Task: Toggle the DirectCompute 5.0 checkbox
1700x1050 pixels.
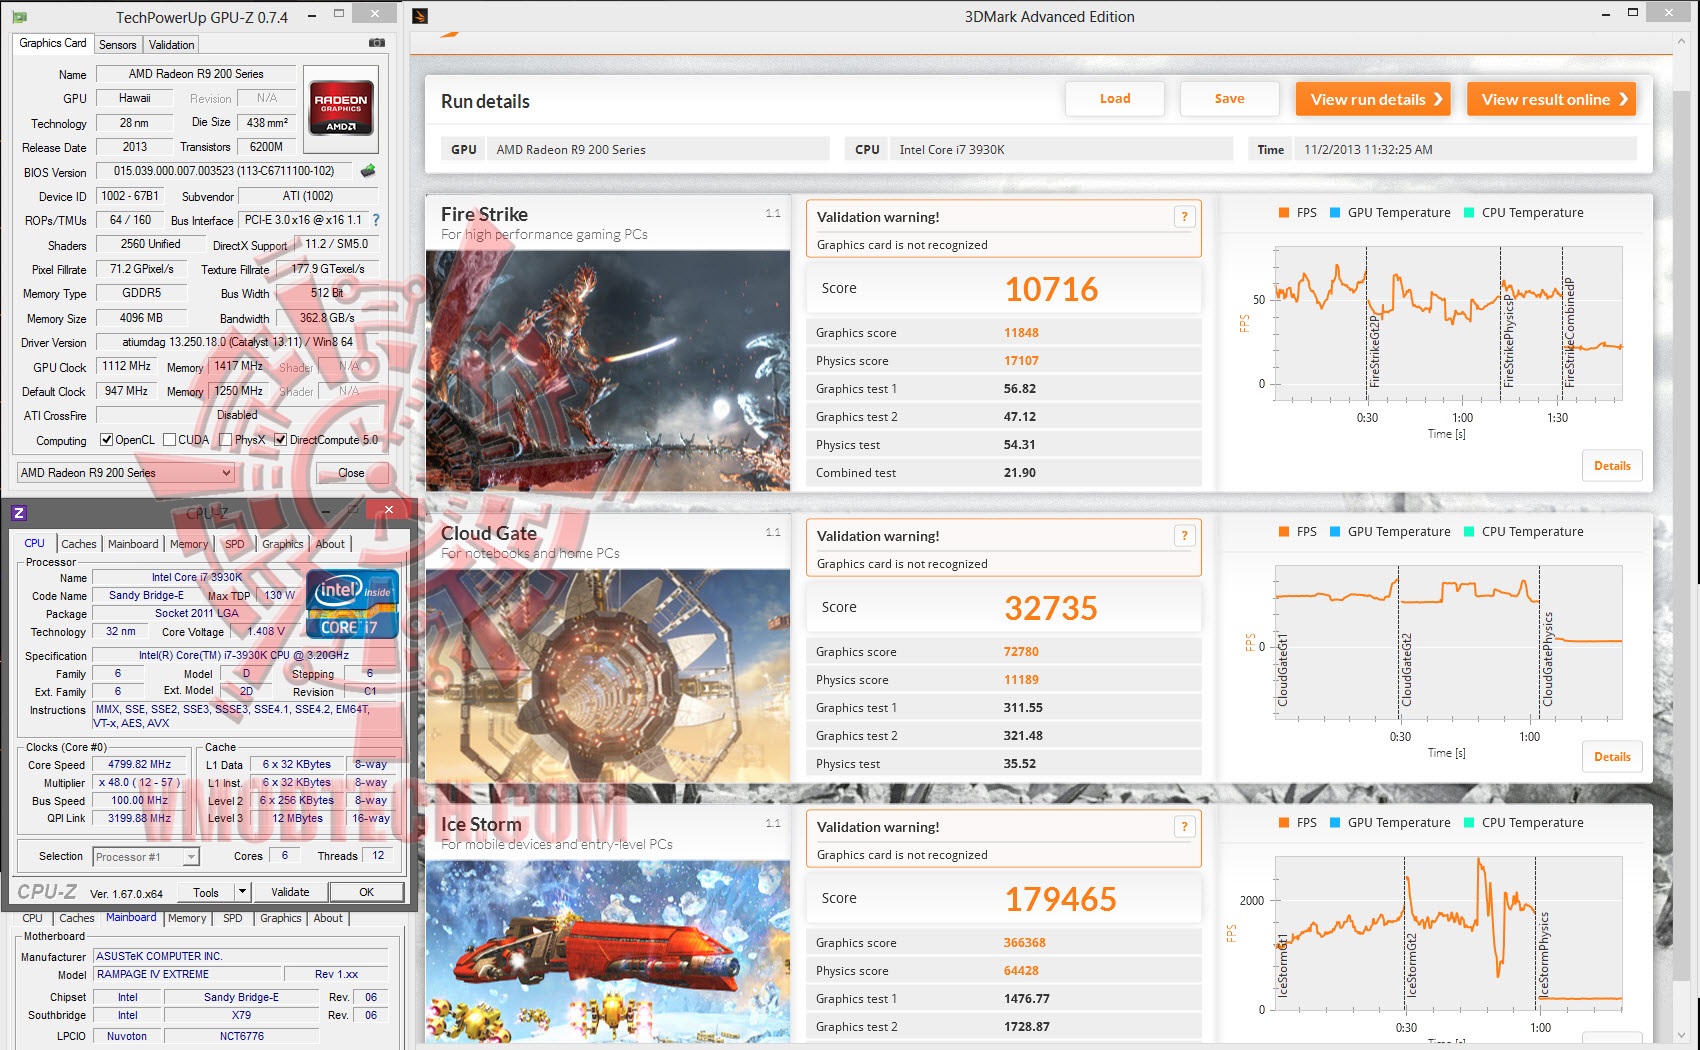Action: [281, 440]
